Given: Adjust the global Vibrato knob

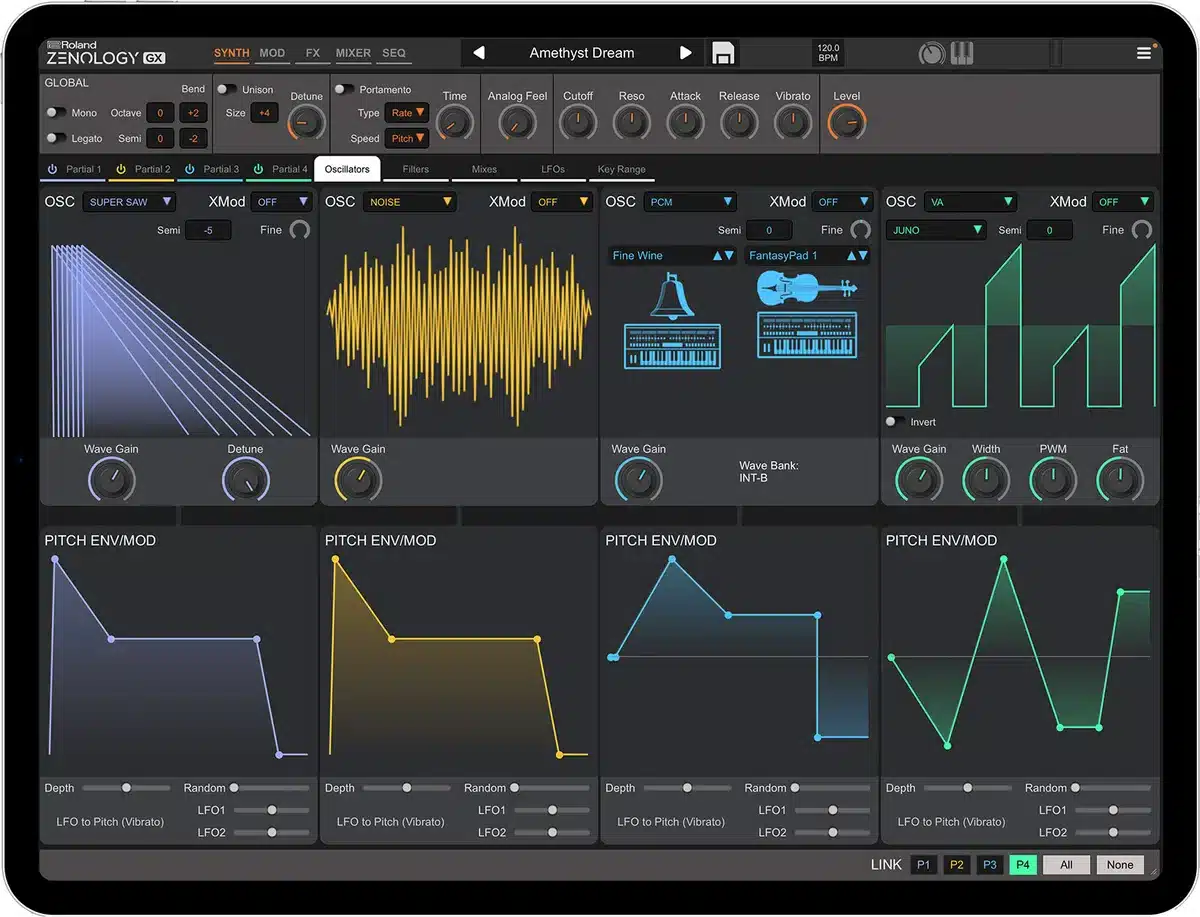Looking at the screenshot, I should [x=794, y=123].
